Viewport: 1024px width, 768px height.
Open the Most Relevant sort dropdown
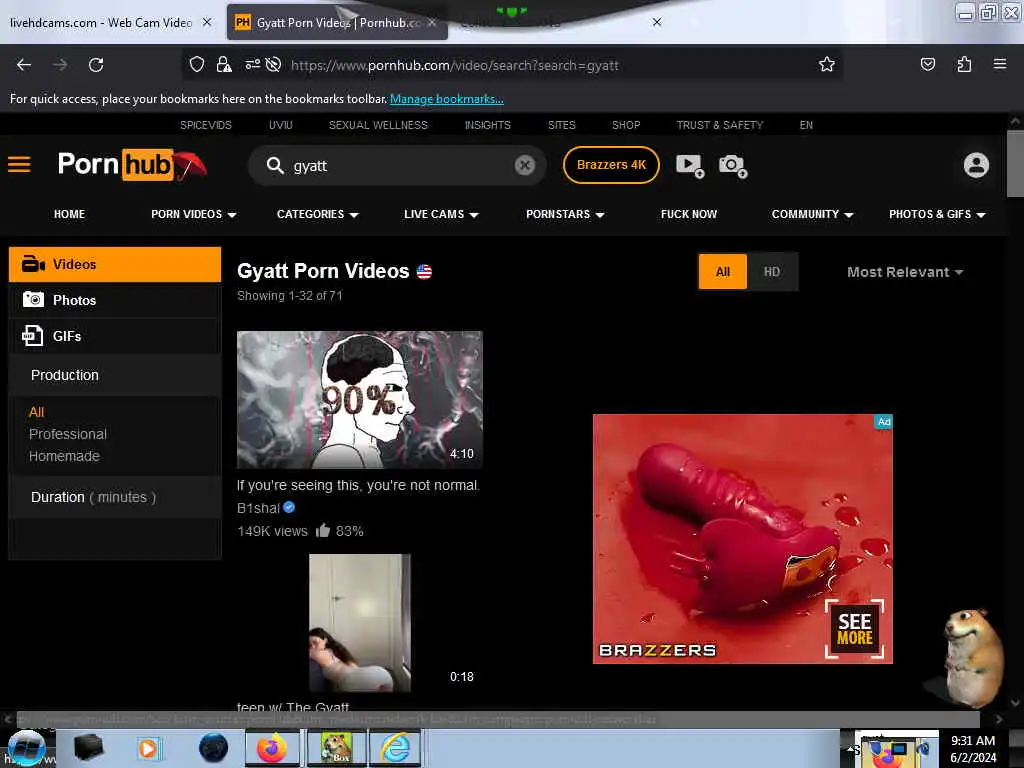[x=904, y=272]
